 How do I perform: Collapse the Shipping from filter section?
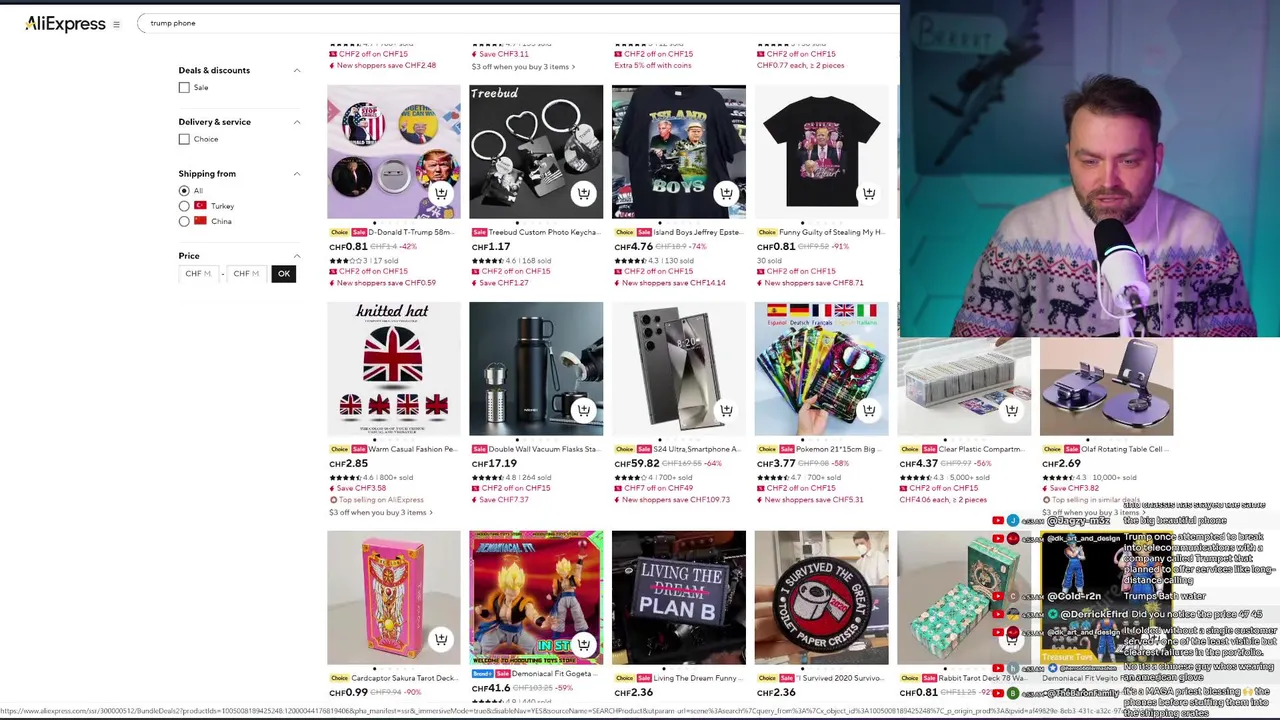pyautogui.click(x=296, y=174)
